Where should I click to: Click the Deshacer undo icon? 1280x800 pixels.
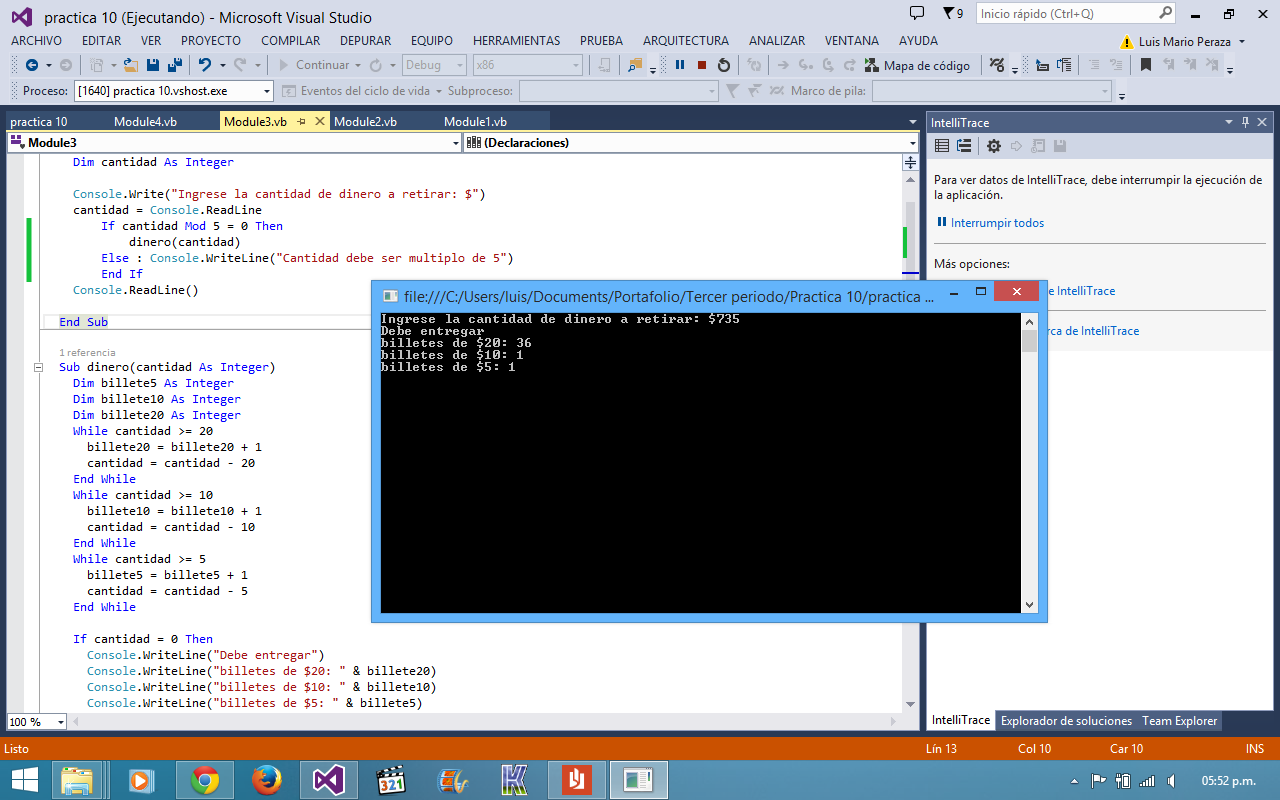(205, 64)
